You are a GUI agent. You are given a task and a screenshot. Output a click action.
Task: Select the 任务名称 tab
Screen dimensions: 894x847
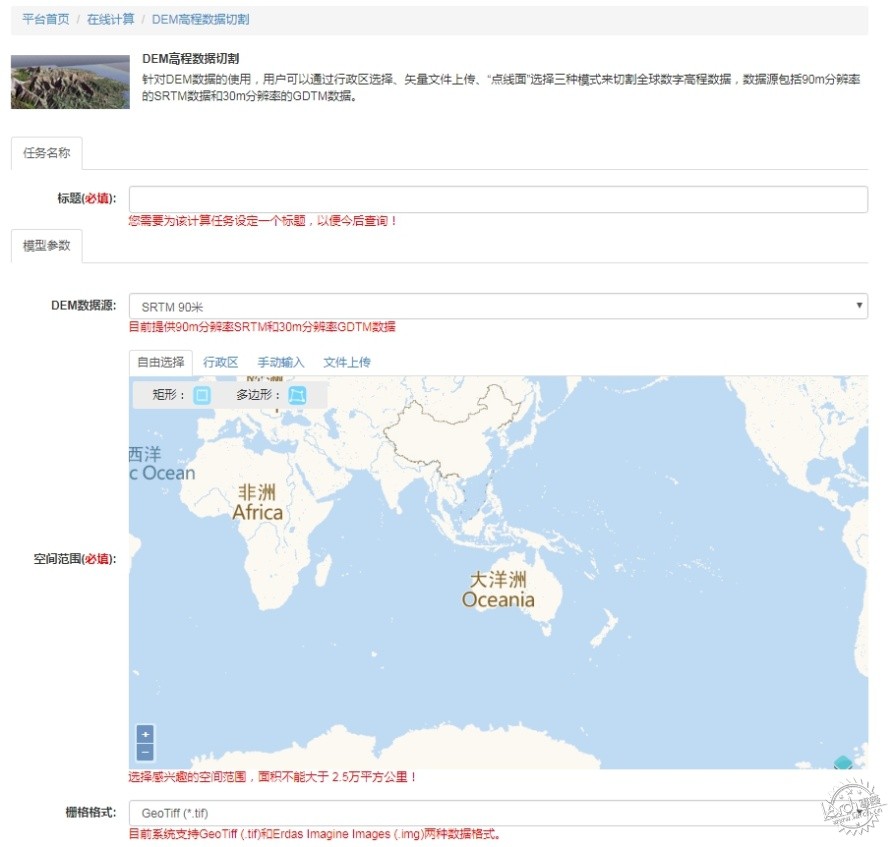(x=47, y=153)
